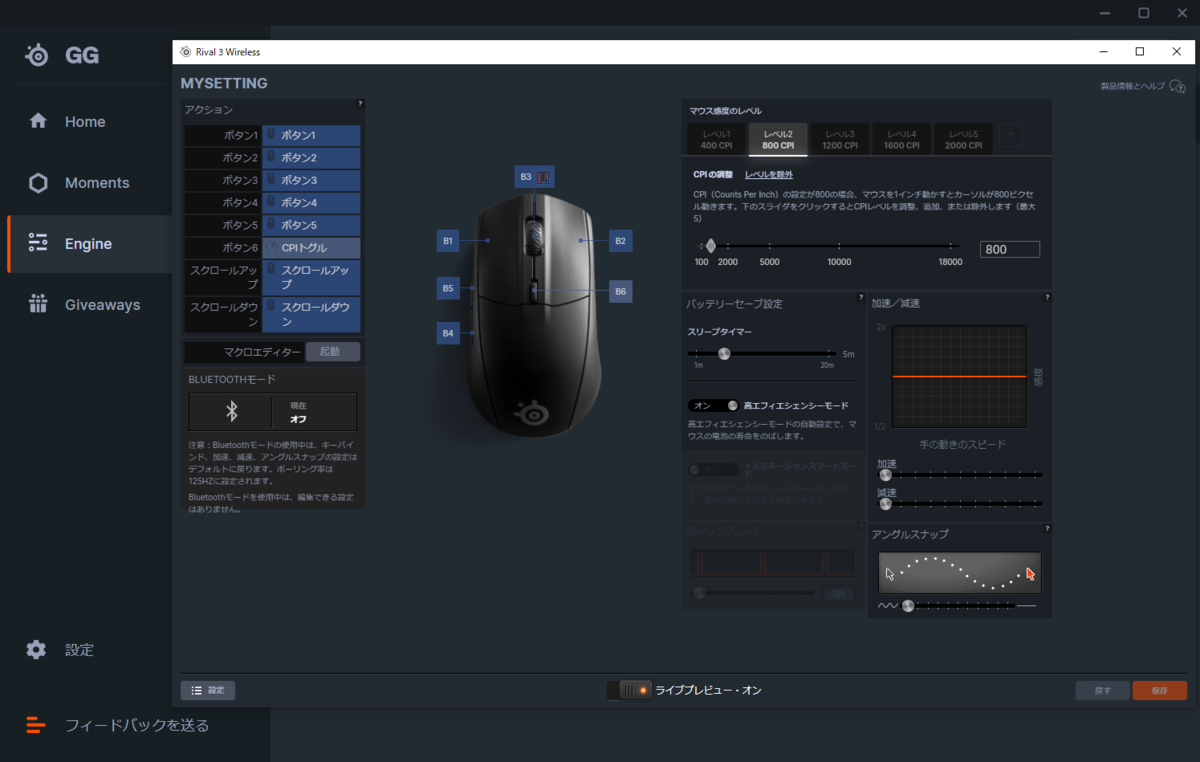Click the SteelSeries logo on the mouse
Viewport: 1200px width, 762px height.
pyautogui.click(x=530, y=411)
